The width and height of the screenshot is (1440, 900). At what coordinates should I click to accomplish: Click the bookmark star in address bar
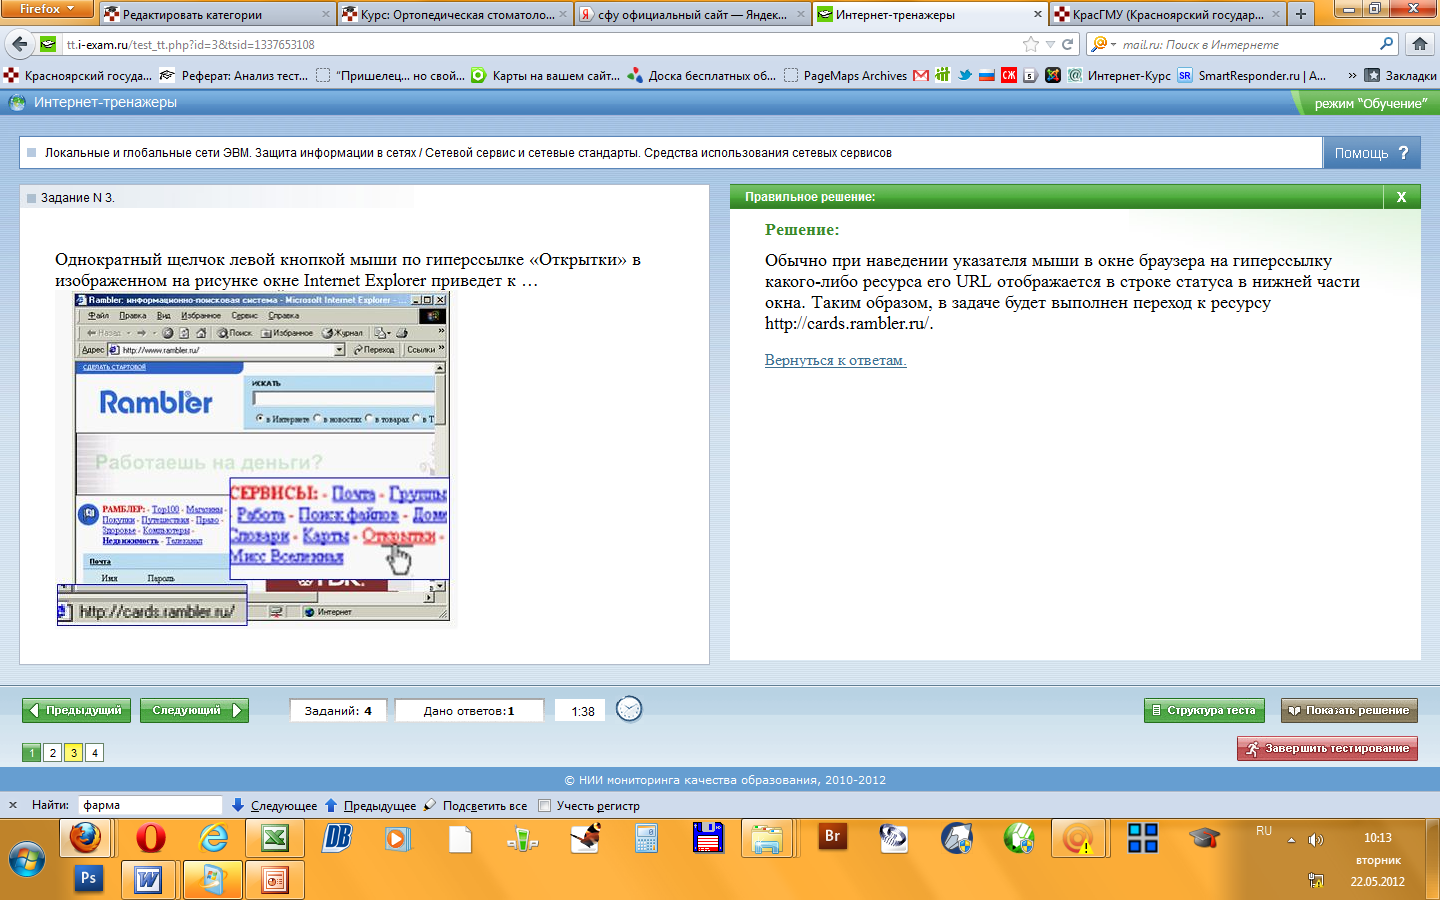1031,44
